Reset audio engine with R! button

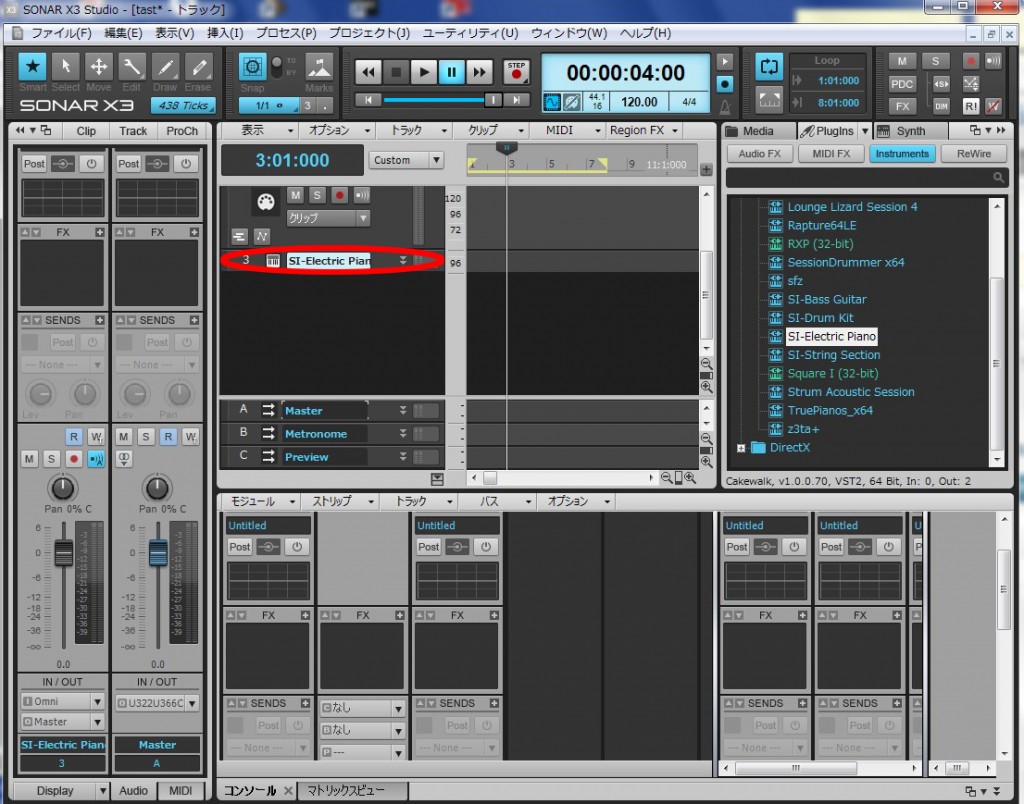(x=970, y=106)
